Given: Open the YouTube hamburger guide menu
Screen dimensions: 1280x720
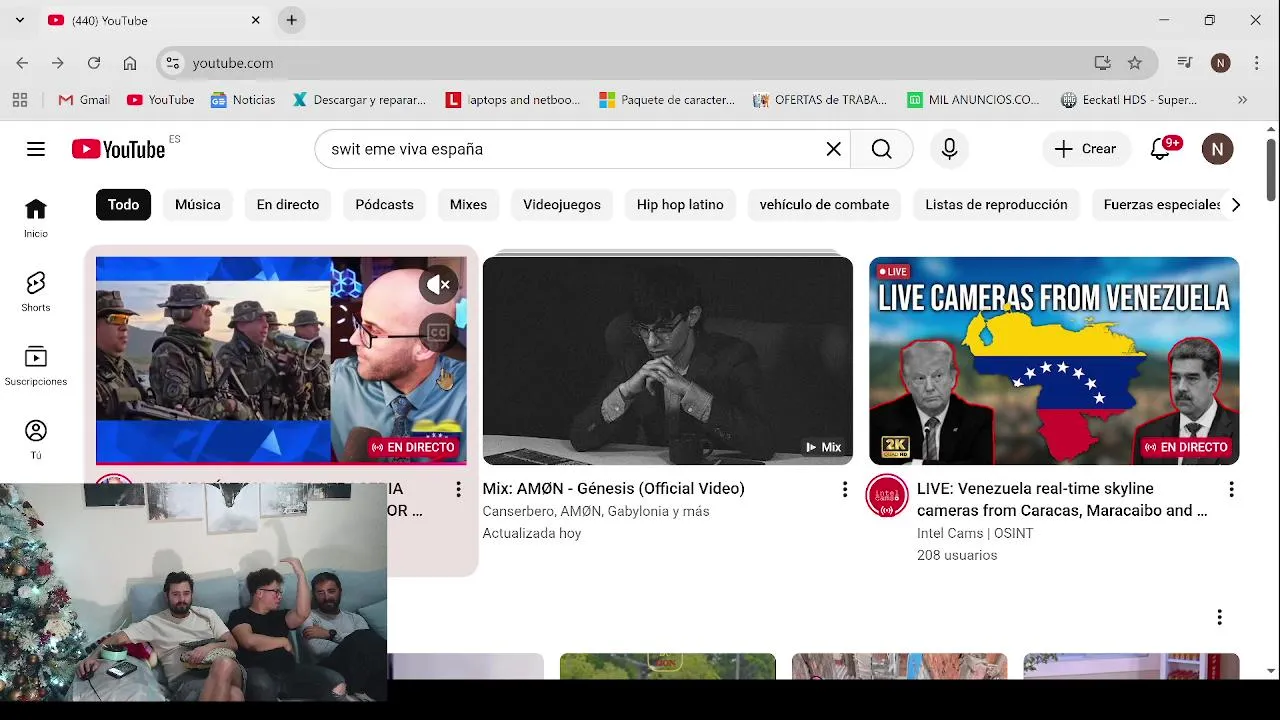Looking at the screenshot, I should click(36, 149).
